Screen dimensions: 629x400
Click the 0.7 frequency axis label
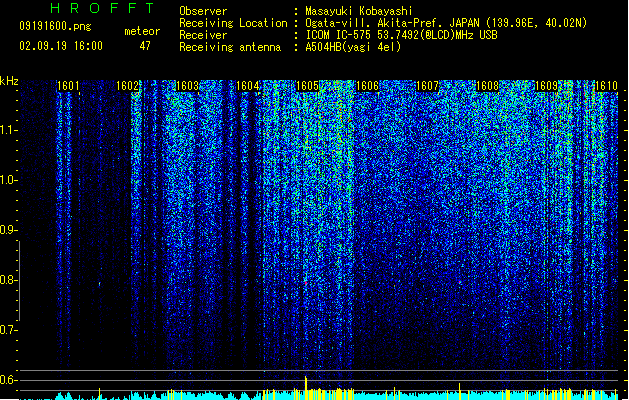tap(8, 330)
